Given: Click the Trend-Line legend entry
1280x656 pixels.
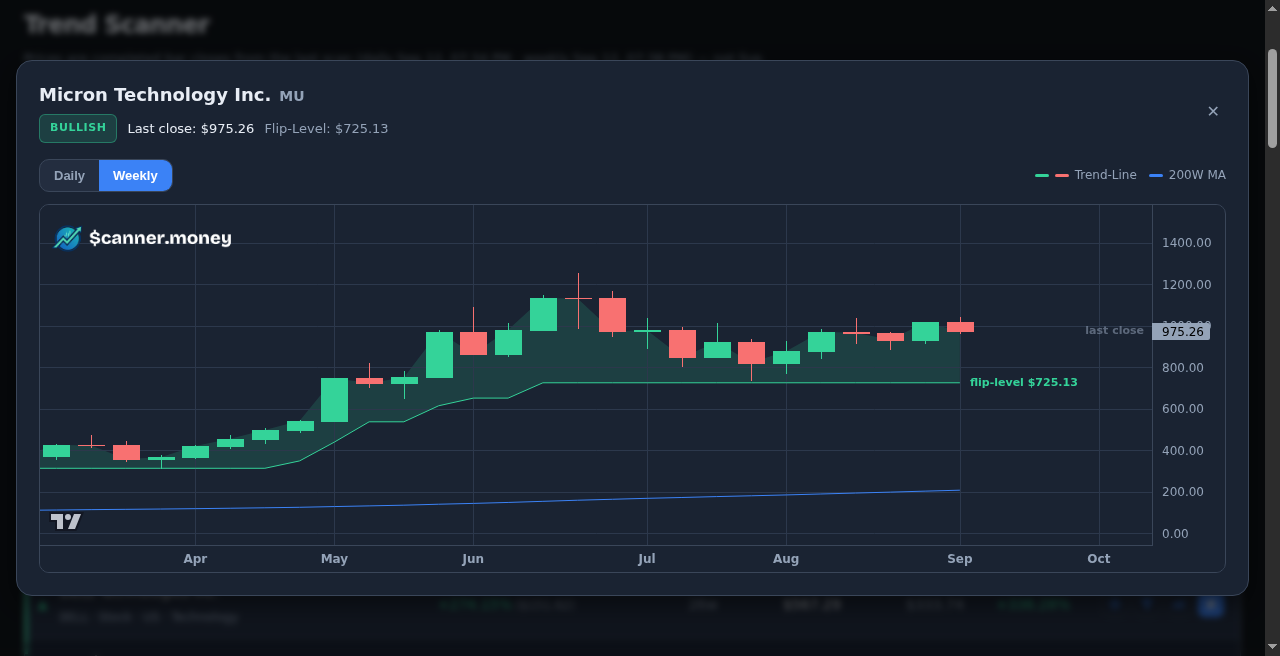Looking at the screenshot, I should (1086, 175).
